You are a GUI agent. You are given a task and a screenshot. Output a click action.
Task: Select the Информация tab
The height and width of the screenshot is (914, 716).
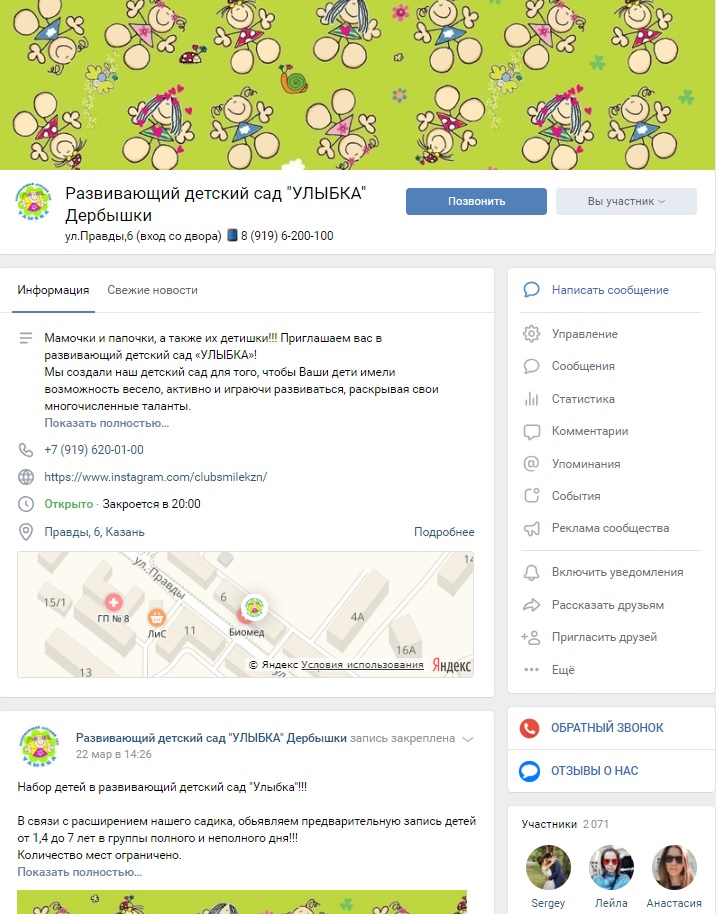53,290
